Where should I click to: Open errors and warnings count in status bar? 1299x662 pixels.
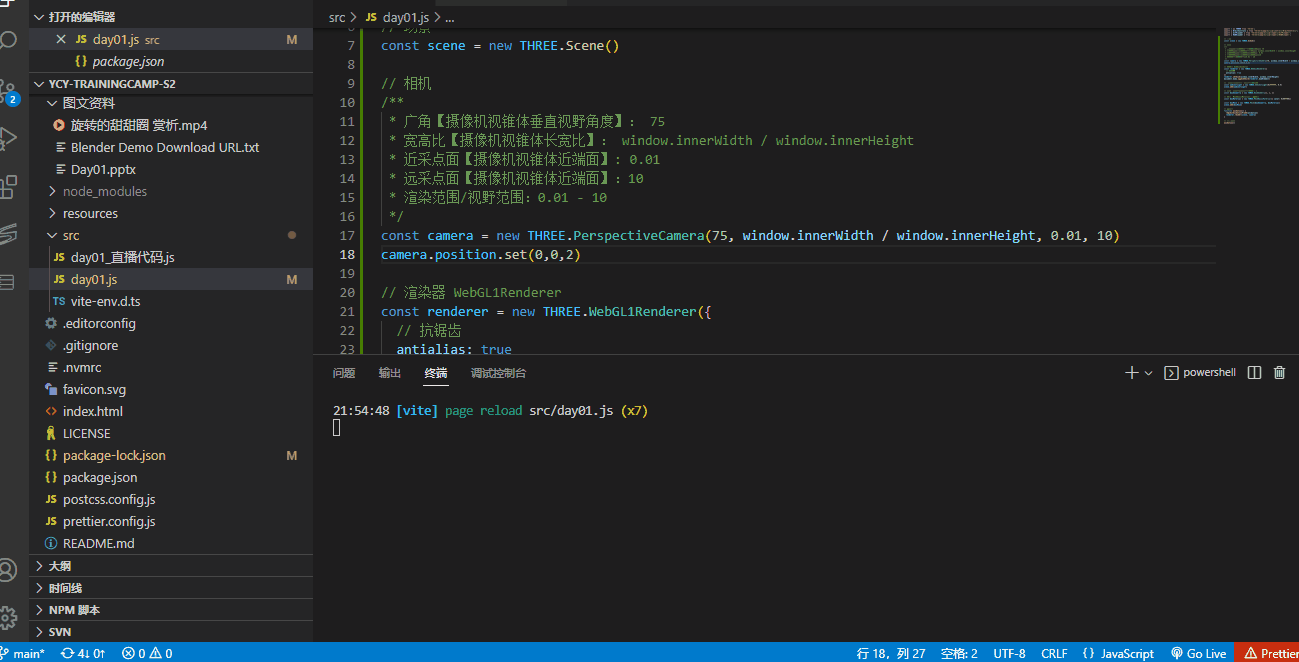point(147,653)
